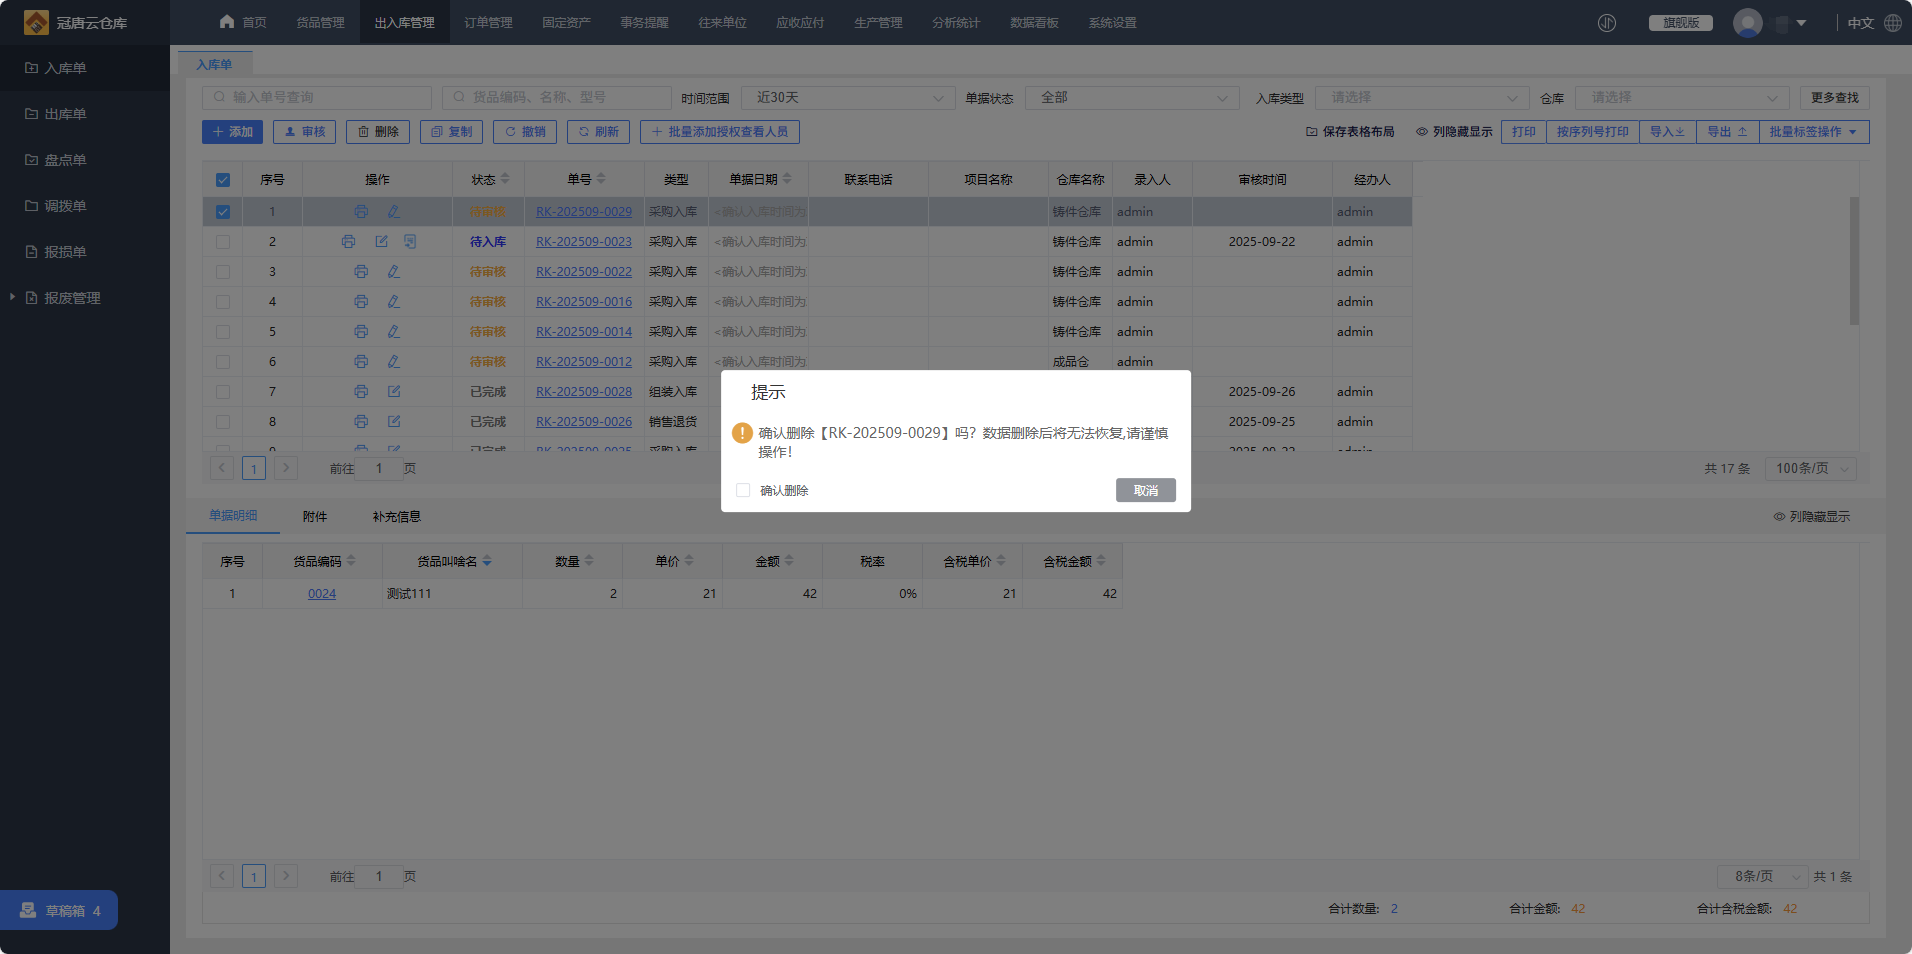Click print icon in row RK-202509-0026
The height and width of the screenshot is (954, 1912).
click(361, 422)
